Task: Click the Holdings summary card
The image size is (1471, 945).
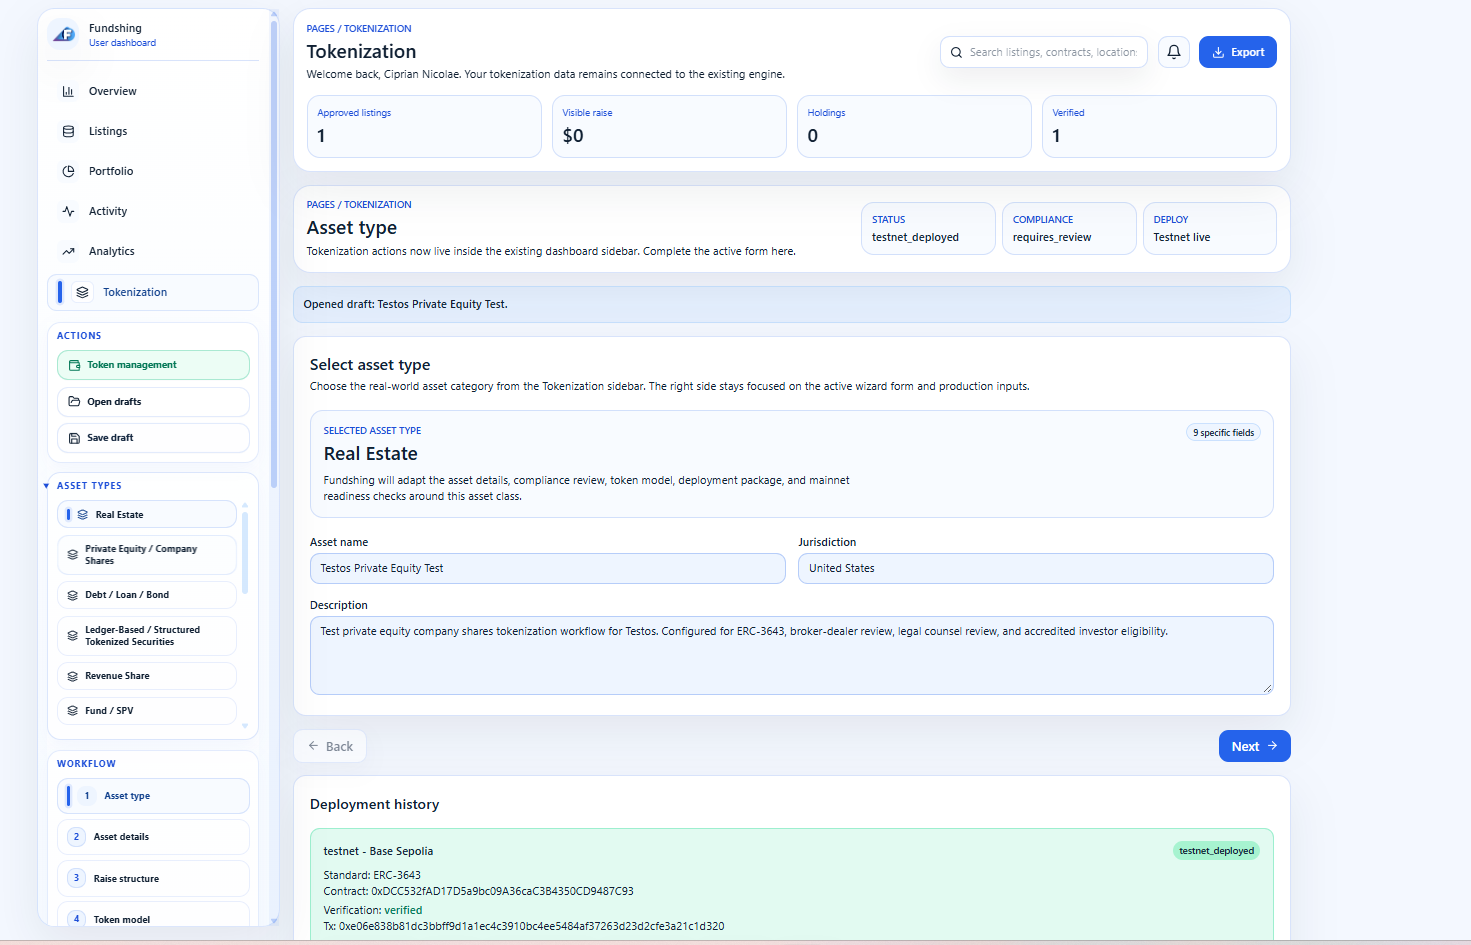Action: click(914, 126)
